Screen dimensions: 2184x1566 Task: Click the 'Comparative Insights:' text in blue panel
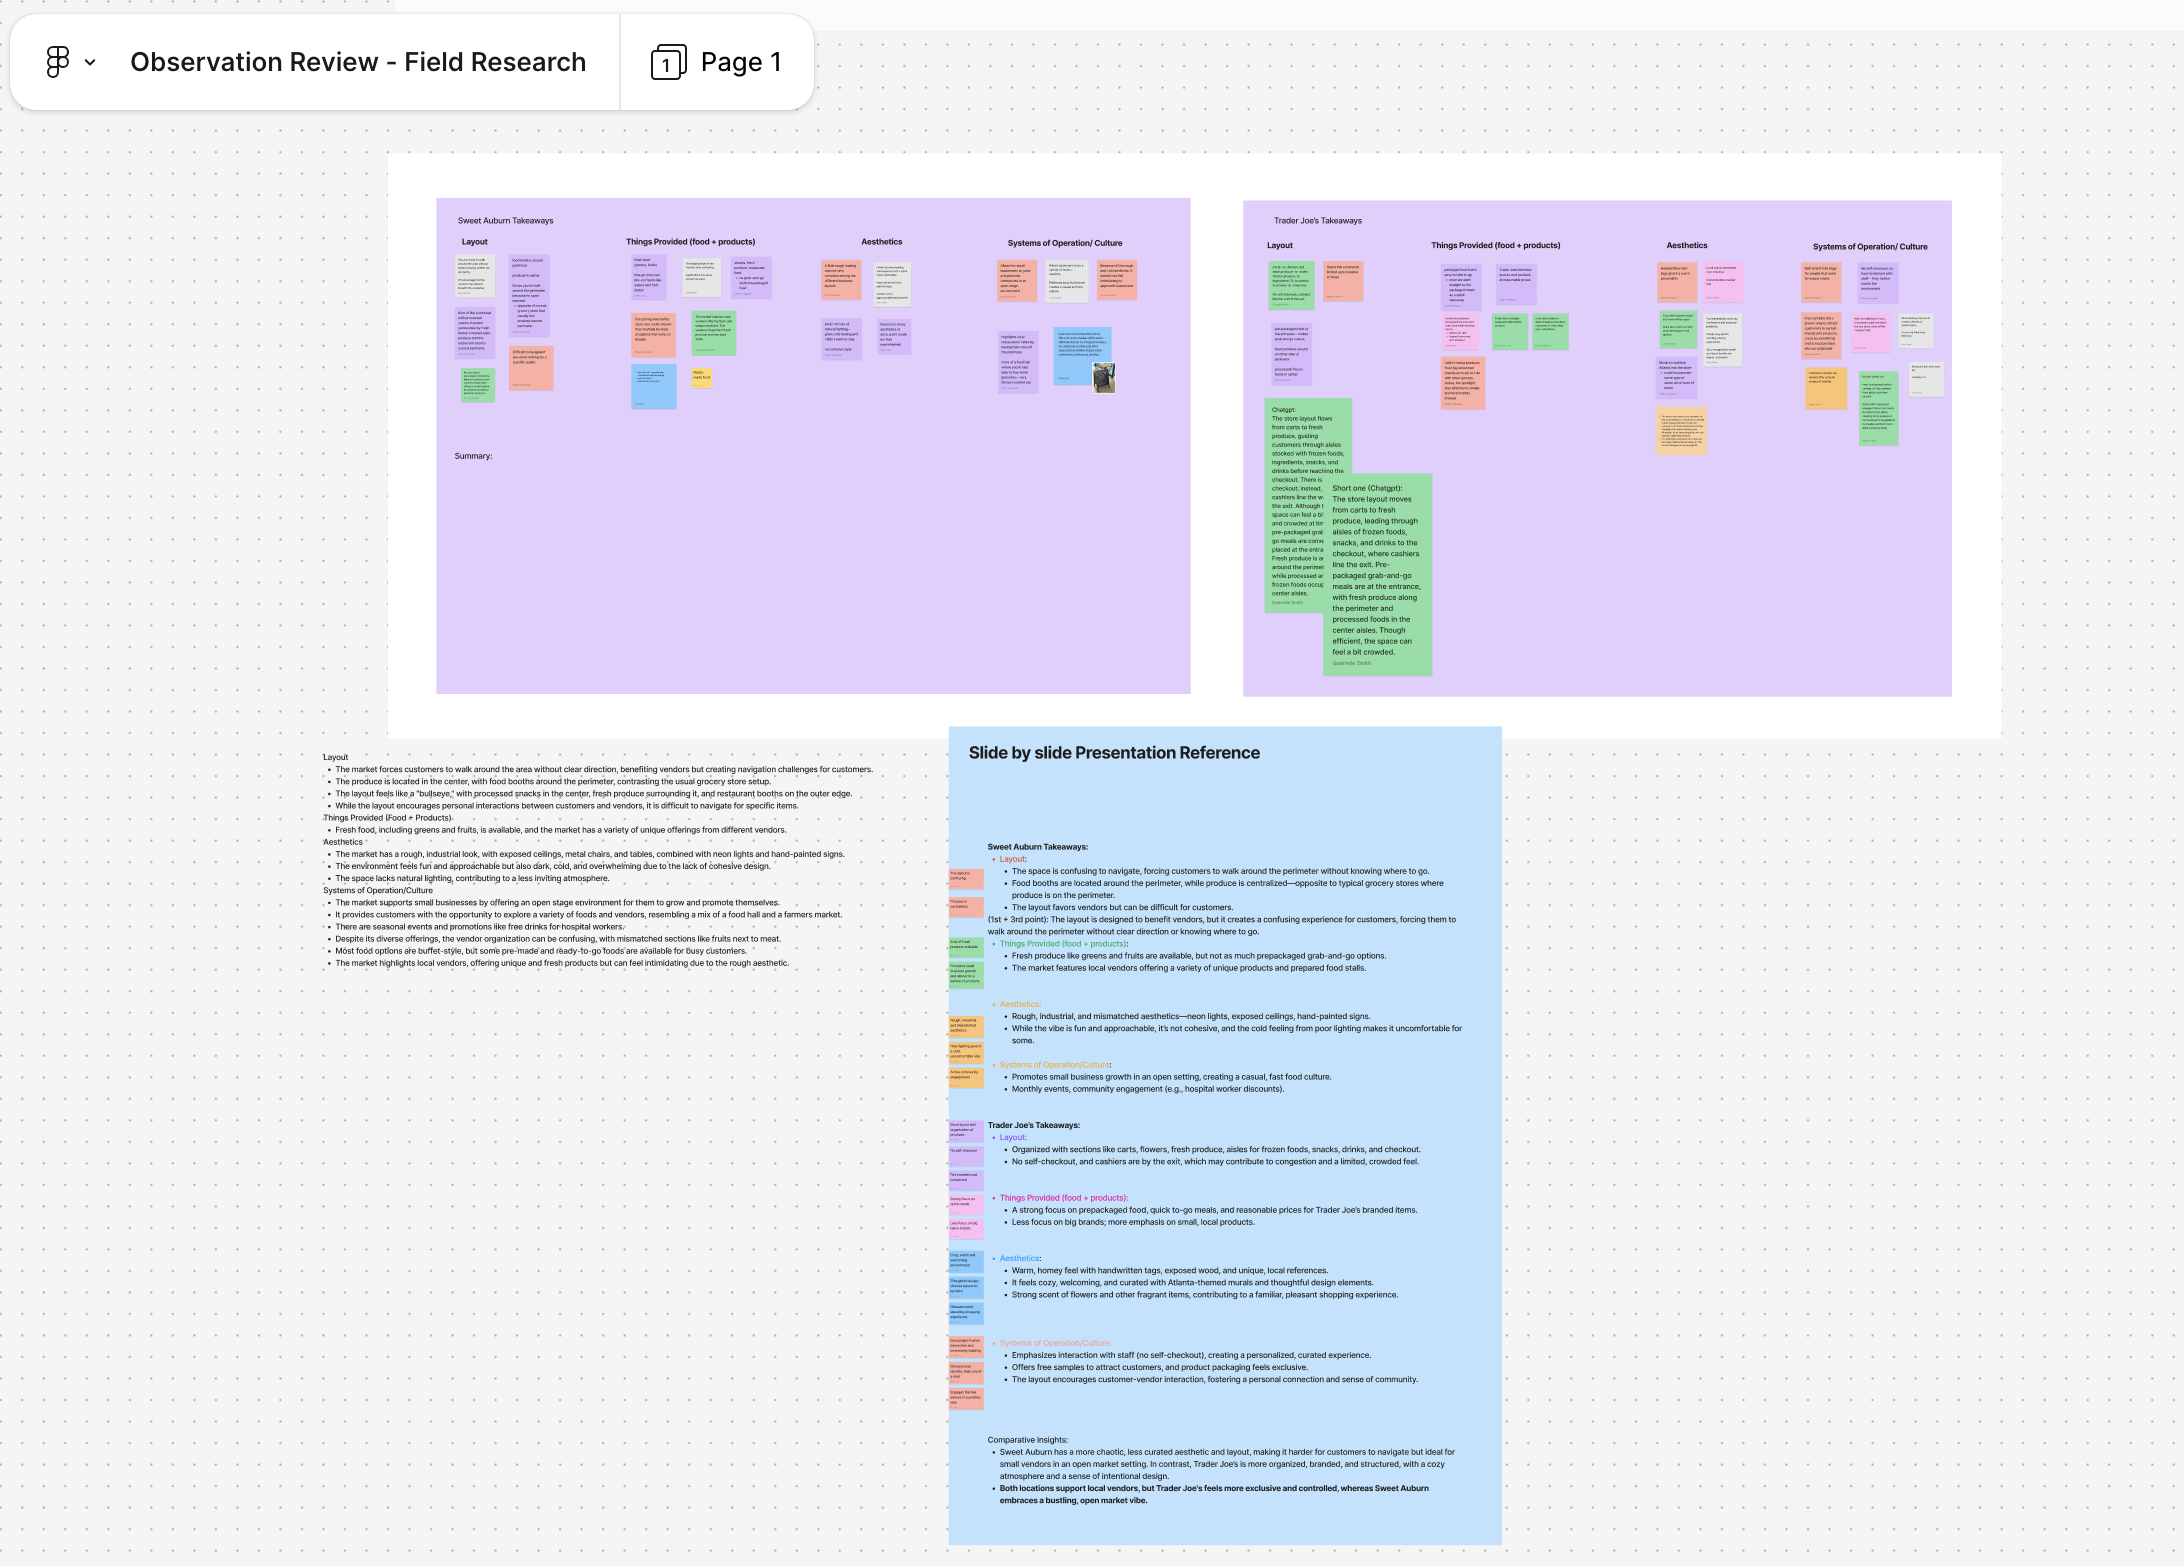(1027, 1440)
